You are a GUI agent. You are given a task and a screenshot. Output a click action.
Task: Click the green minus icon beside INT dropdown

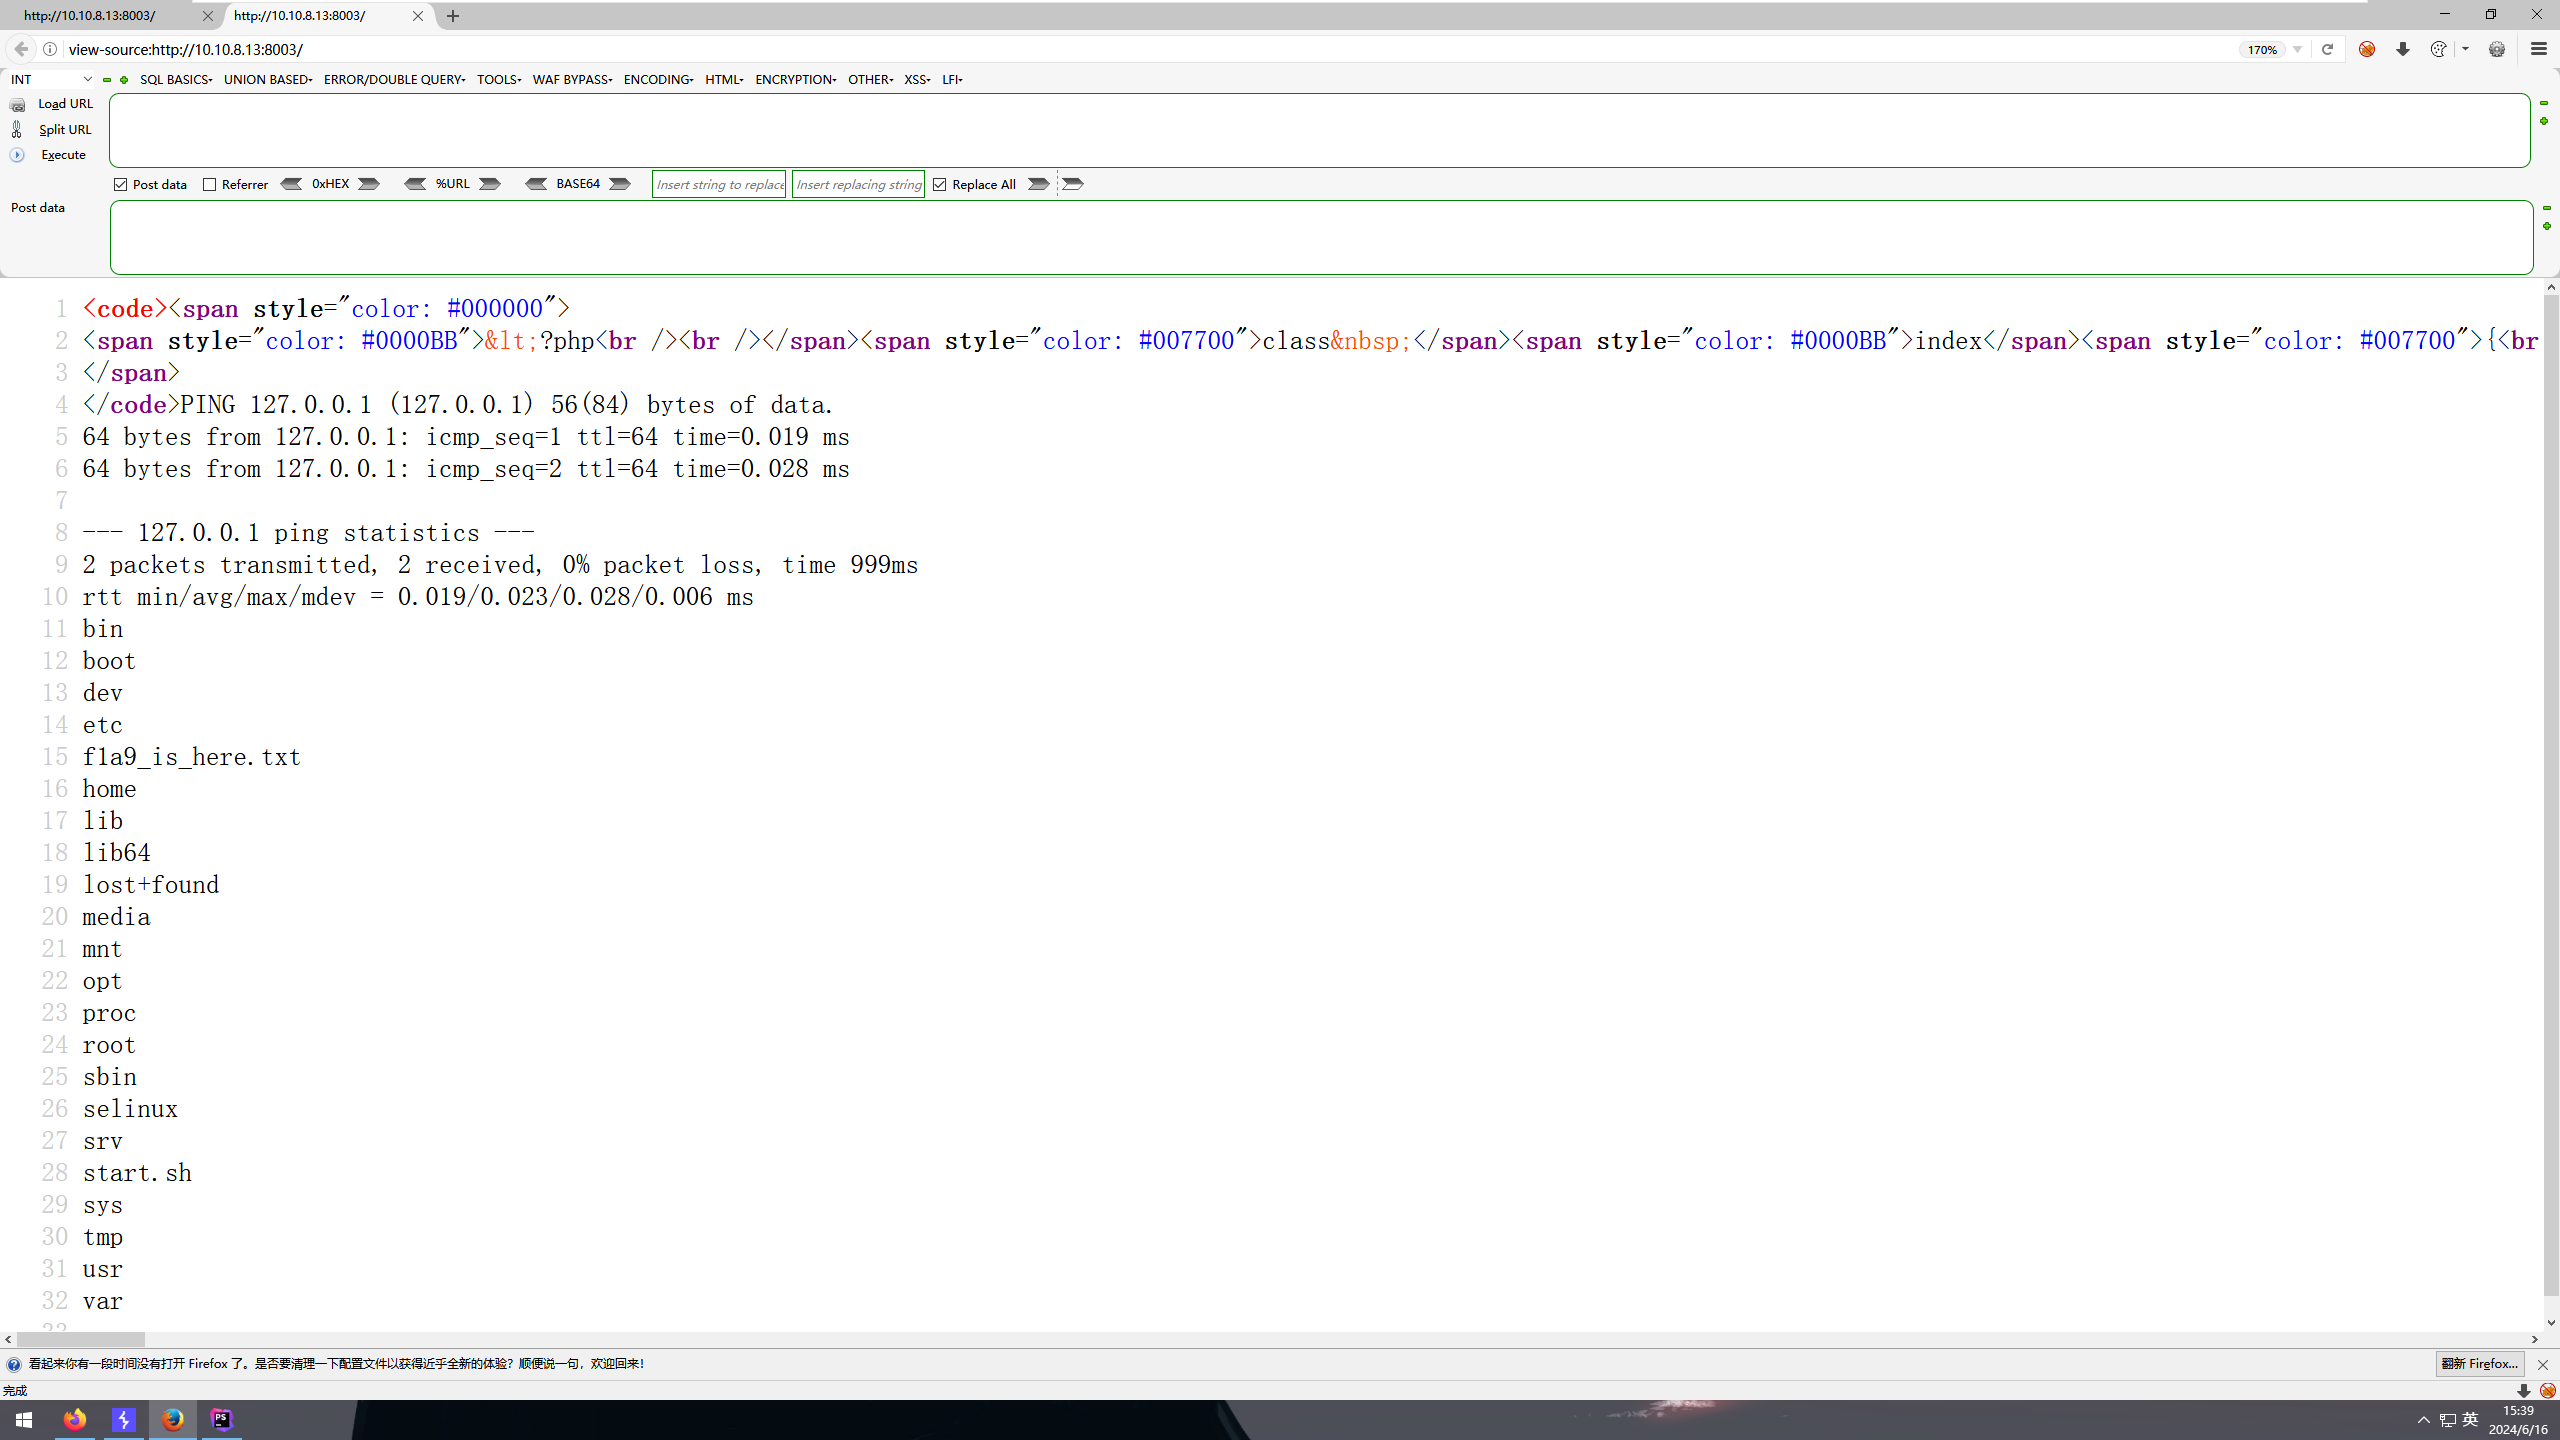[107, 80]
